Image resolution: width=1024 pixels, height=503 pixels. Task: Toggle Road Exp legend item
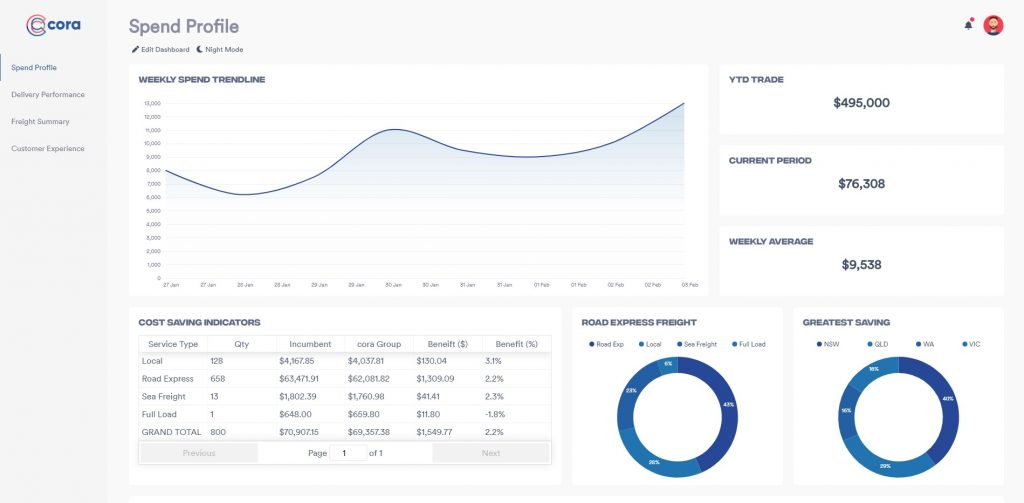click(x=606, y=344)
